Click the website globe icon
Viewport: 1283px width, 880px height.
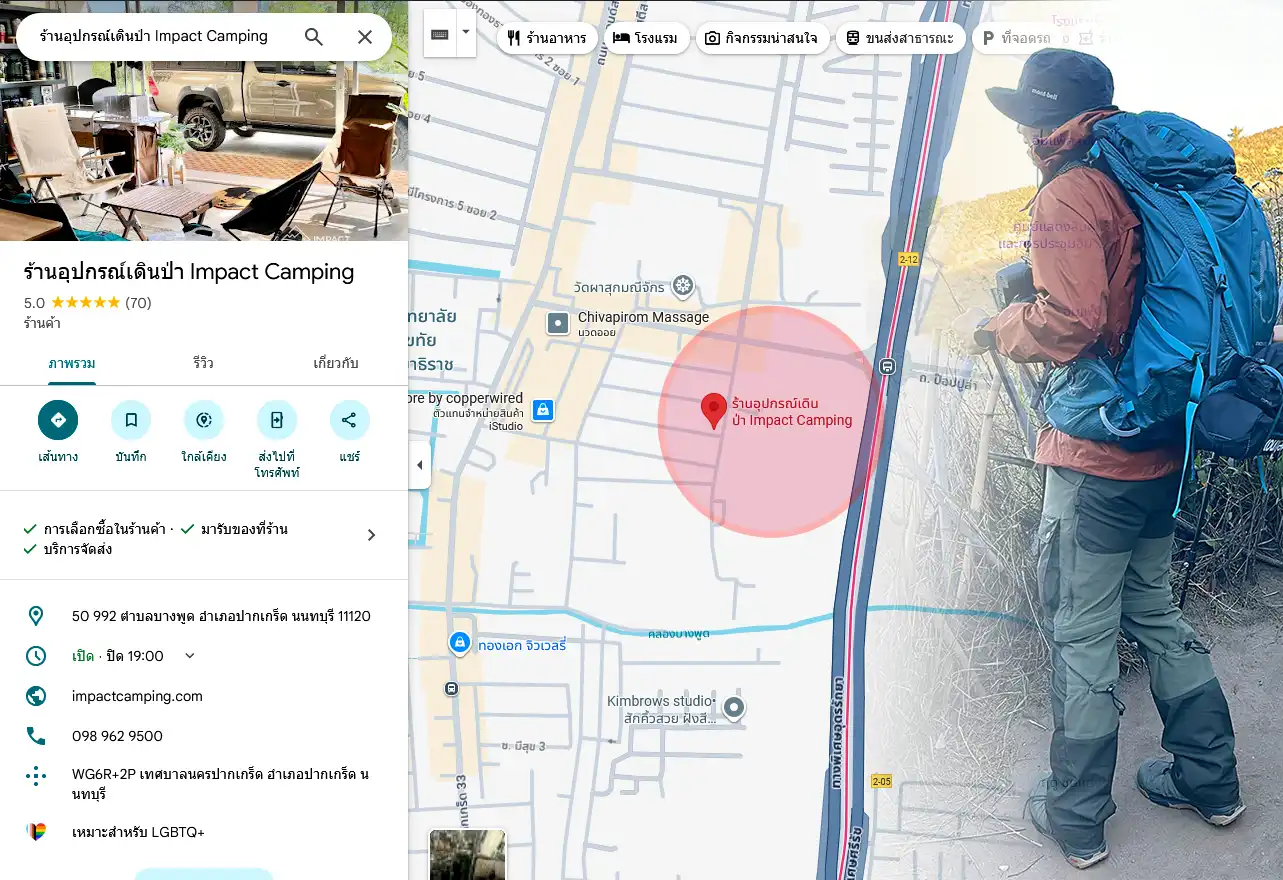coord(36,696)
